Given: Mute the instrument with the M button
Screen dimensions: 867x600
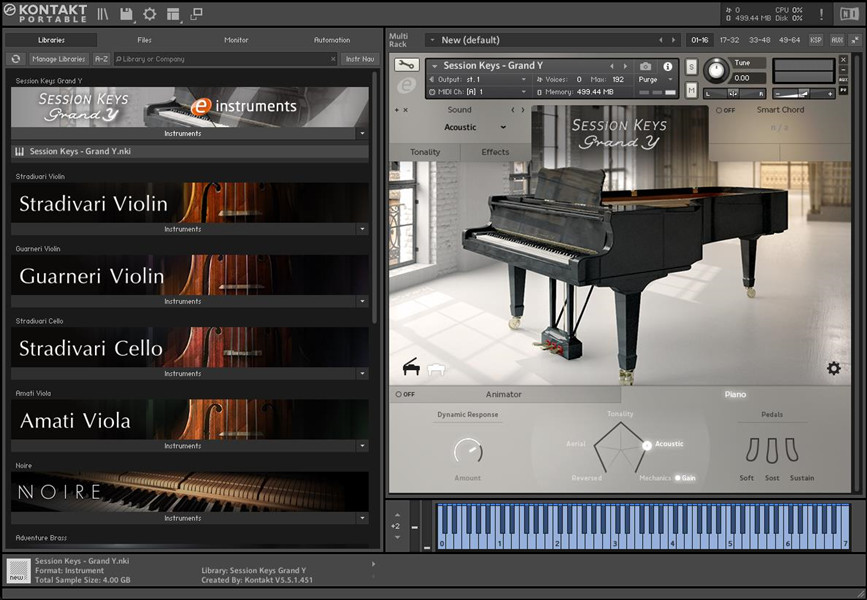Looking at the screenshot, I should pyautogui.click(x=691, y=90).
